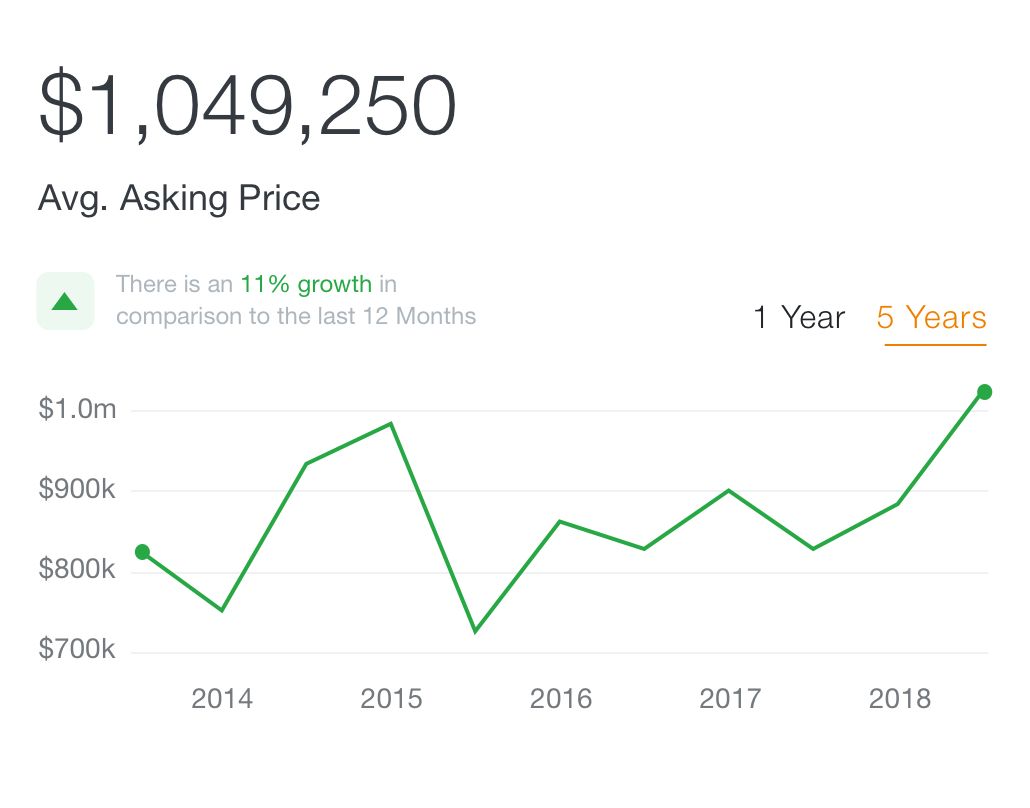Click the green "11% growth" text

306,285
